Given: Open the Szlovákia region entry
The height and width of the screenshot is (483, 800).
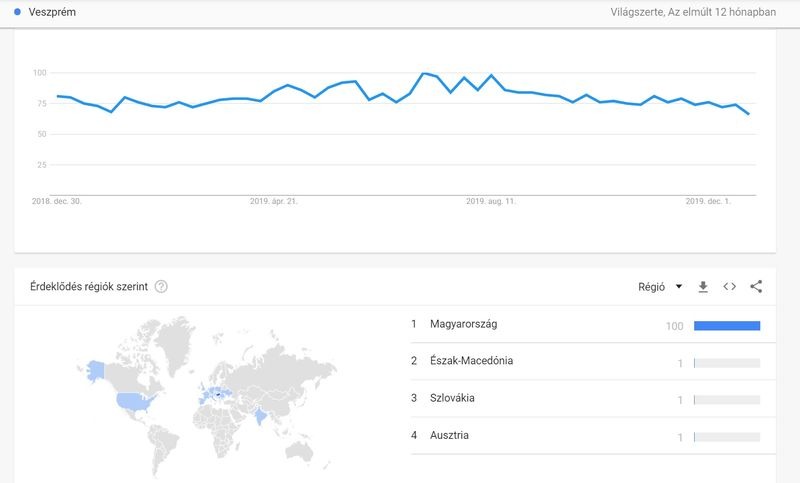Looking at the screenshot, I should (452, 399).
